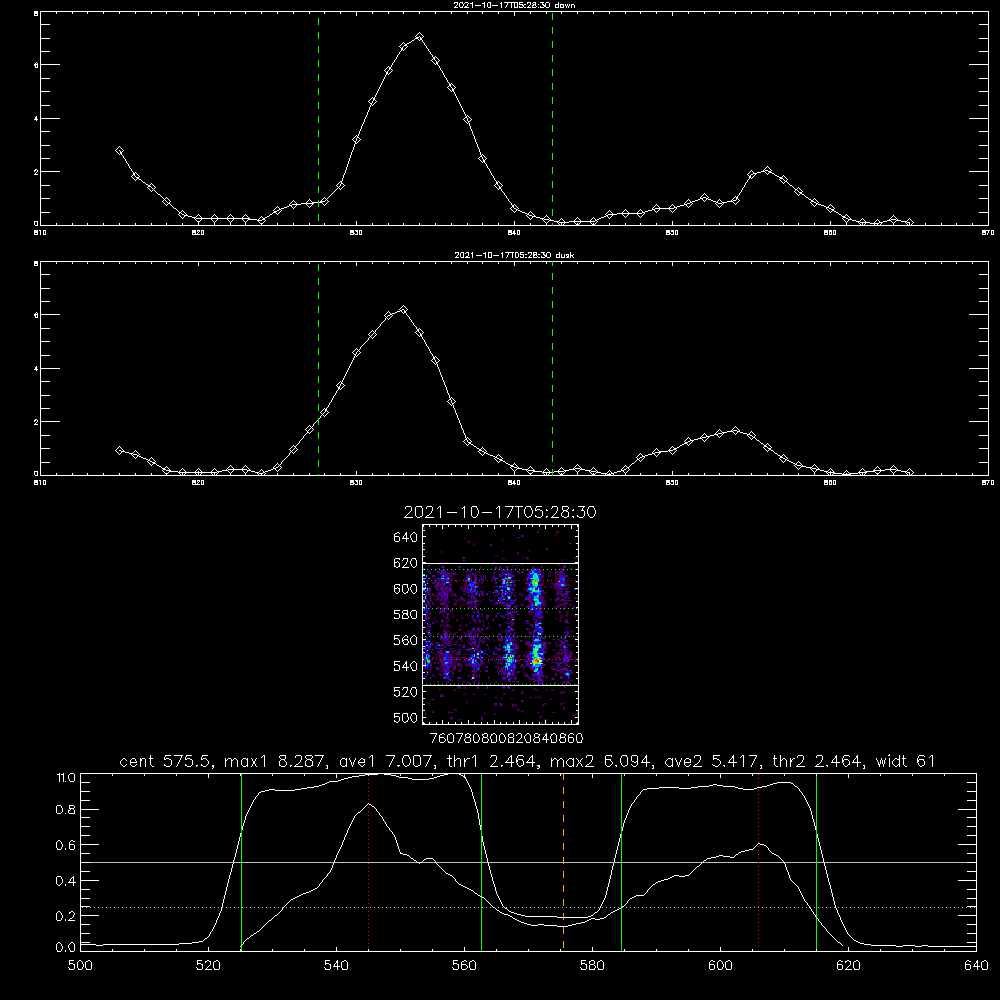
Task: Click the '0.0' y-axis label of the bottom plot
Action: click(66, 948)
